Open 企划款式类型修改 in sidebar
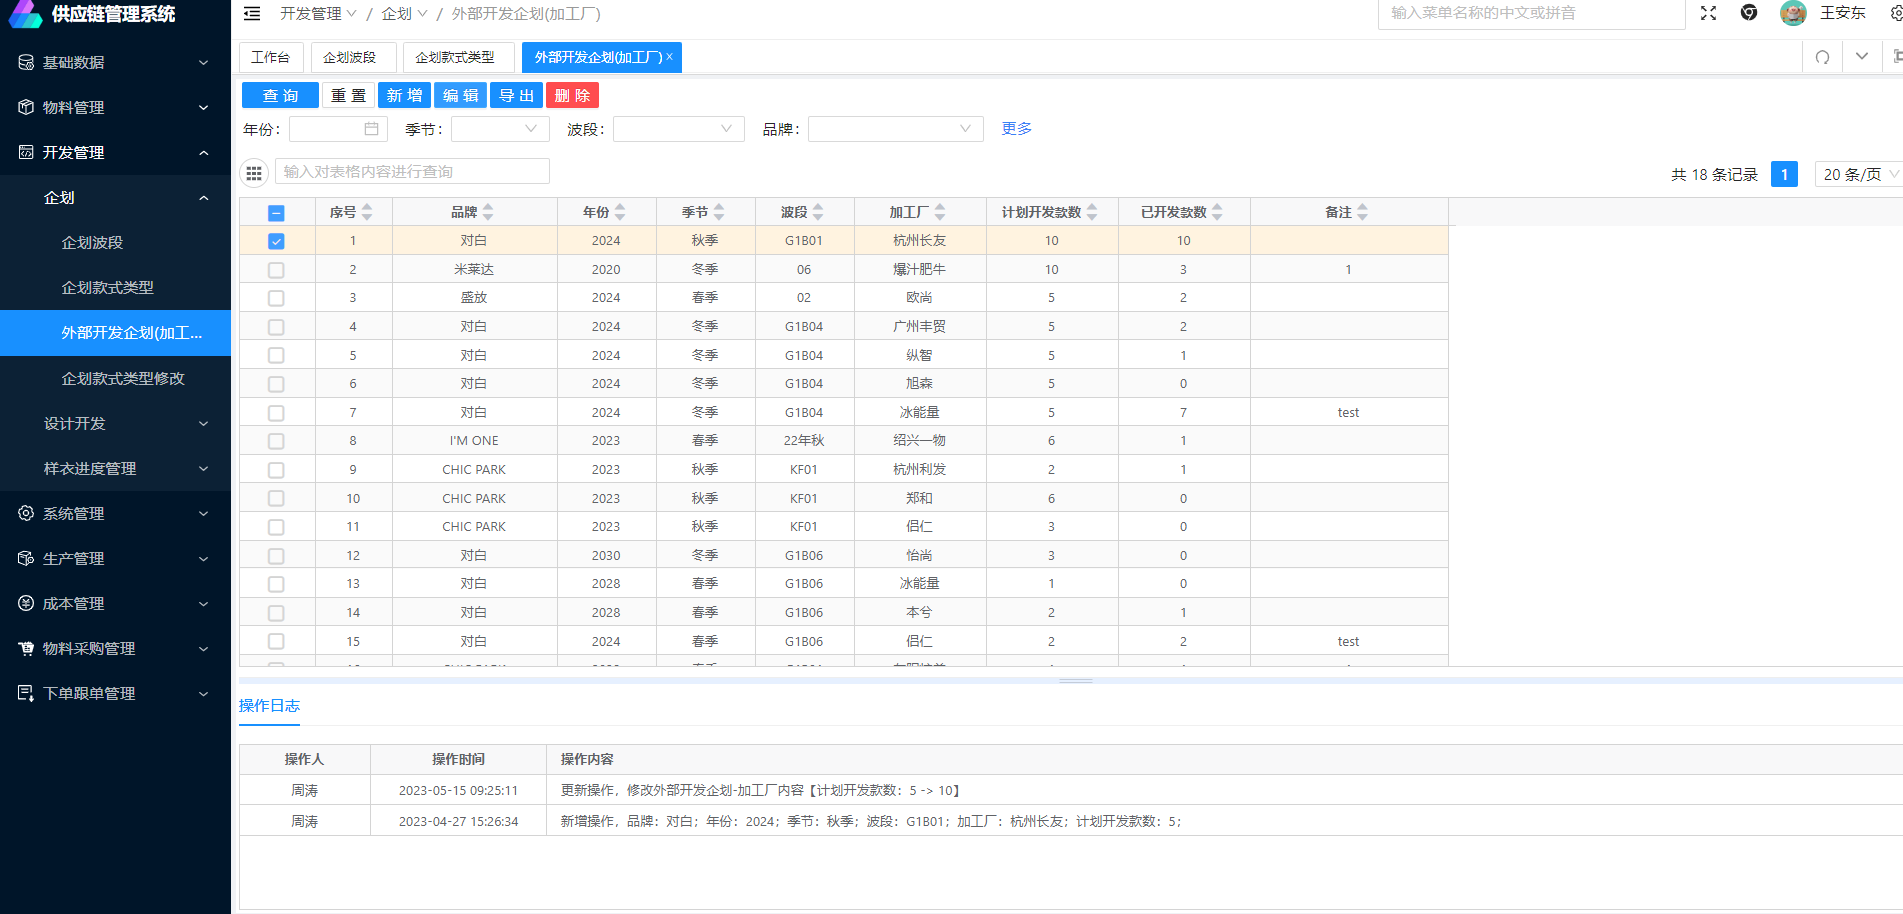This screenshot has height=914, width=1903. [x=123, y=378]
